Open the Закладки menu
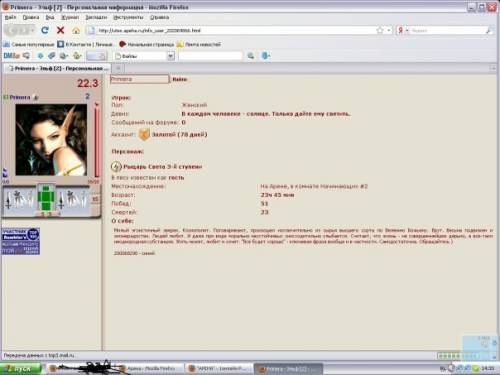The image size is (500, 375). point(96,17)
